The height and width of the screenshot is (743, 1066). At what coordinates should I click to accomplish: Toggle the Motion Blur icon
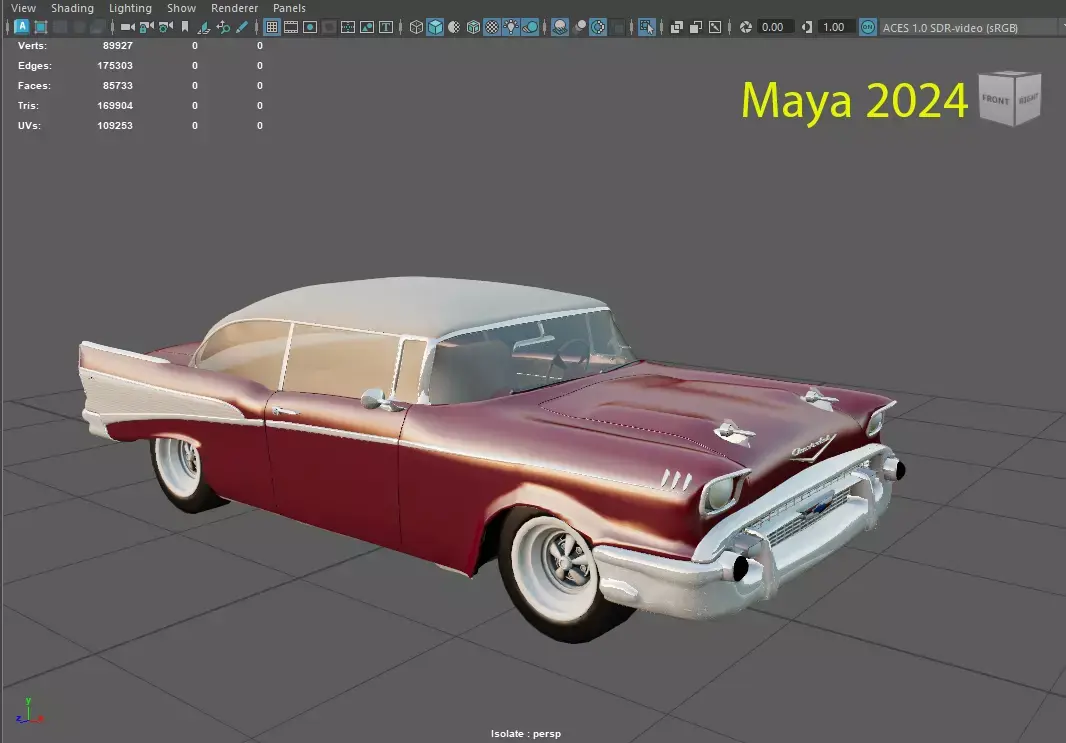[579, 27]
